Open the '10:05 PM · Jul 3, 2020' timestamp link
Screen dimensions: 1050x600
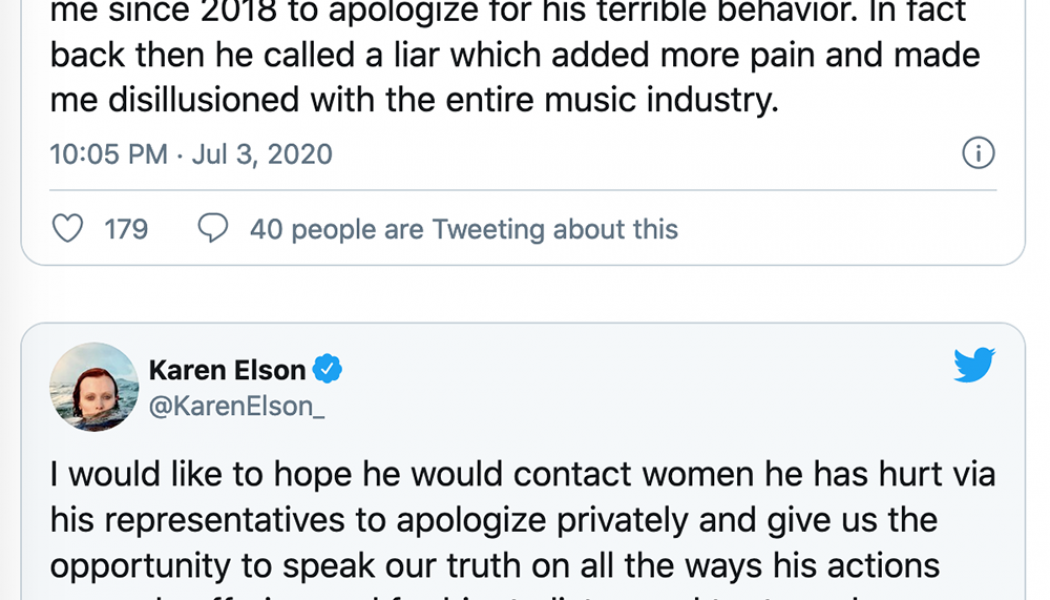(190, 153)
